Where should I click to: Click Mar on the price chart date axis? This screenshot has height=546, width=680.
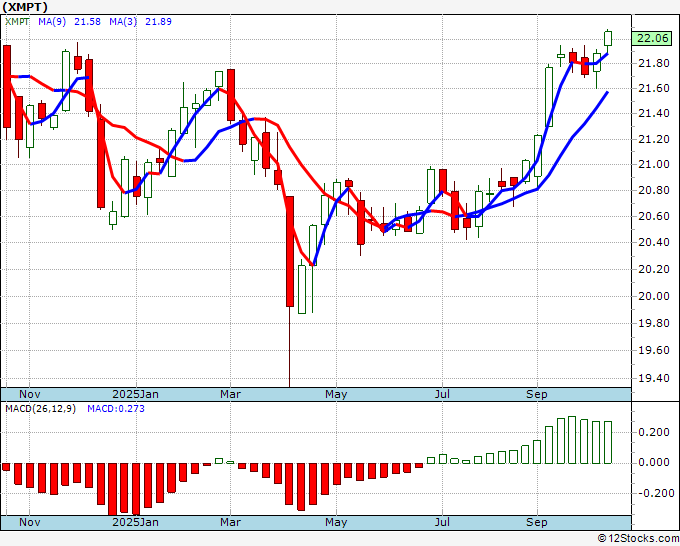coord(230,394)
